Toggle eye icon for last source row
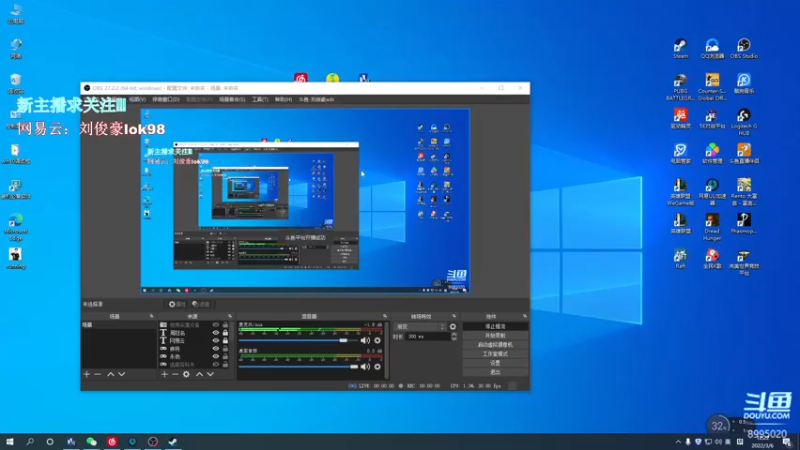The image size is (800, 450). coord(216,364)
